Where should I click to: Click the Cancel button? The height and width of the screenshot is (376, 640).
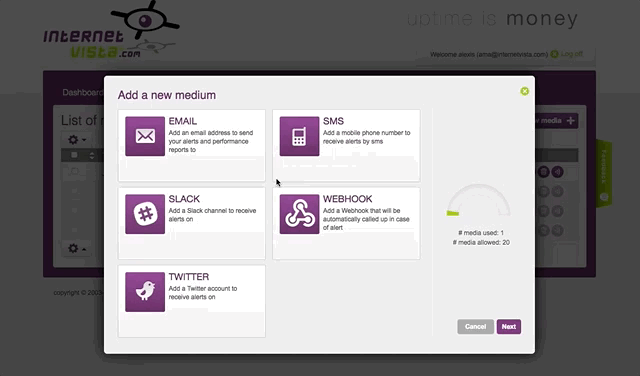(x=476, y=327)
